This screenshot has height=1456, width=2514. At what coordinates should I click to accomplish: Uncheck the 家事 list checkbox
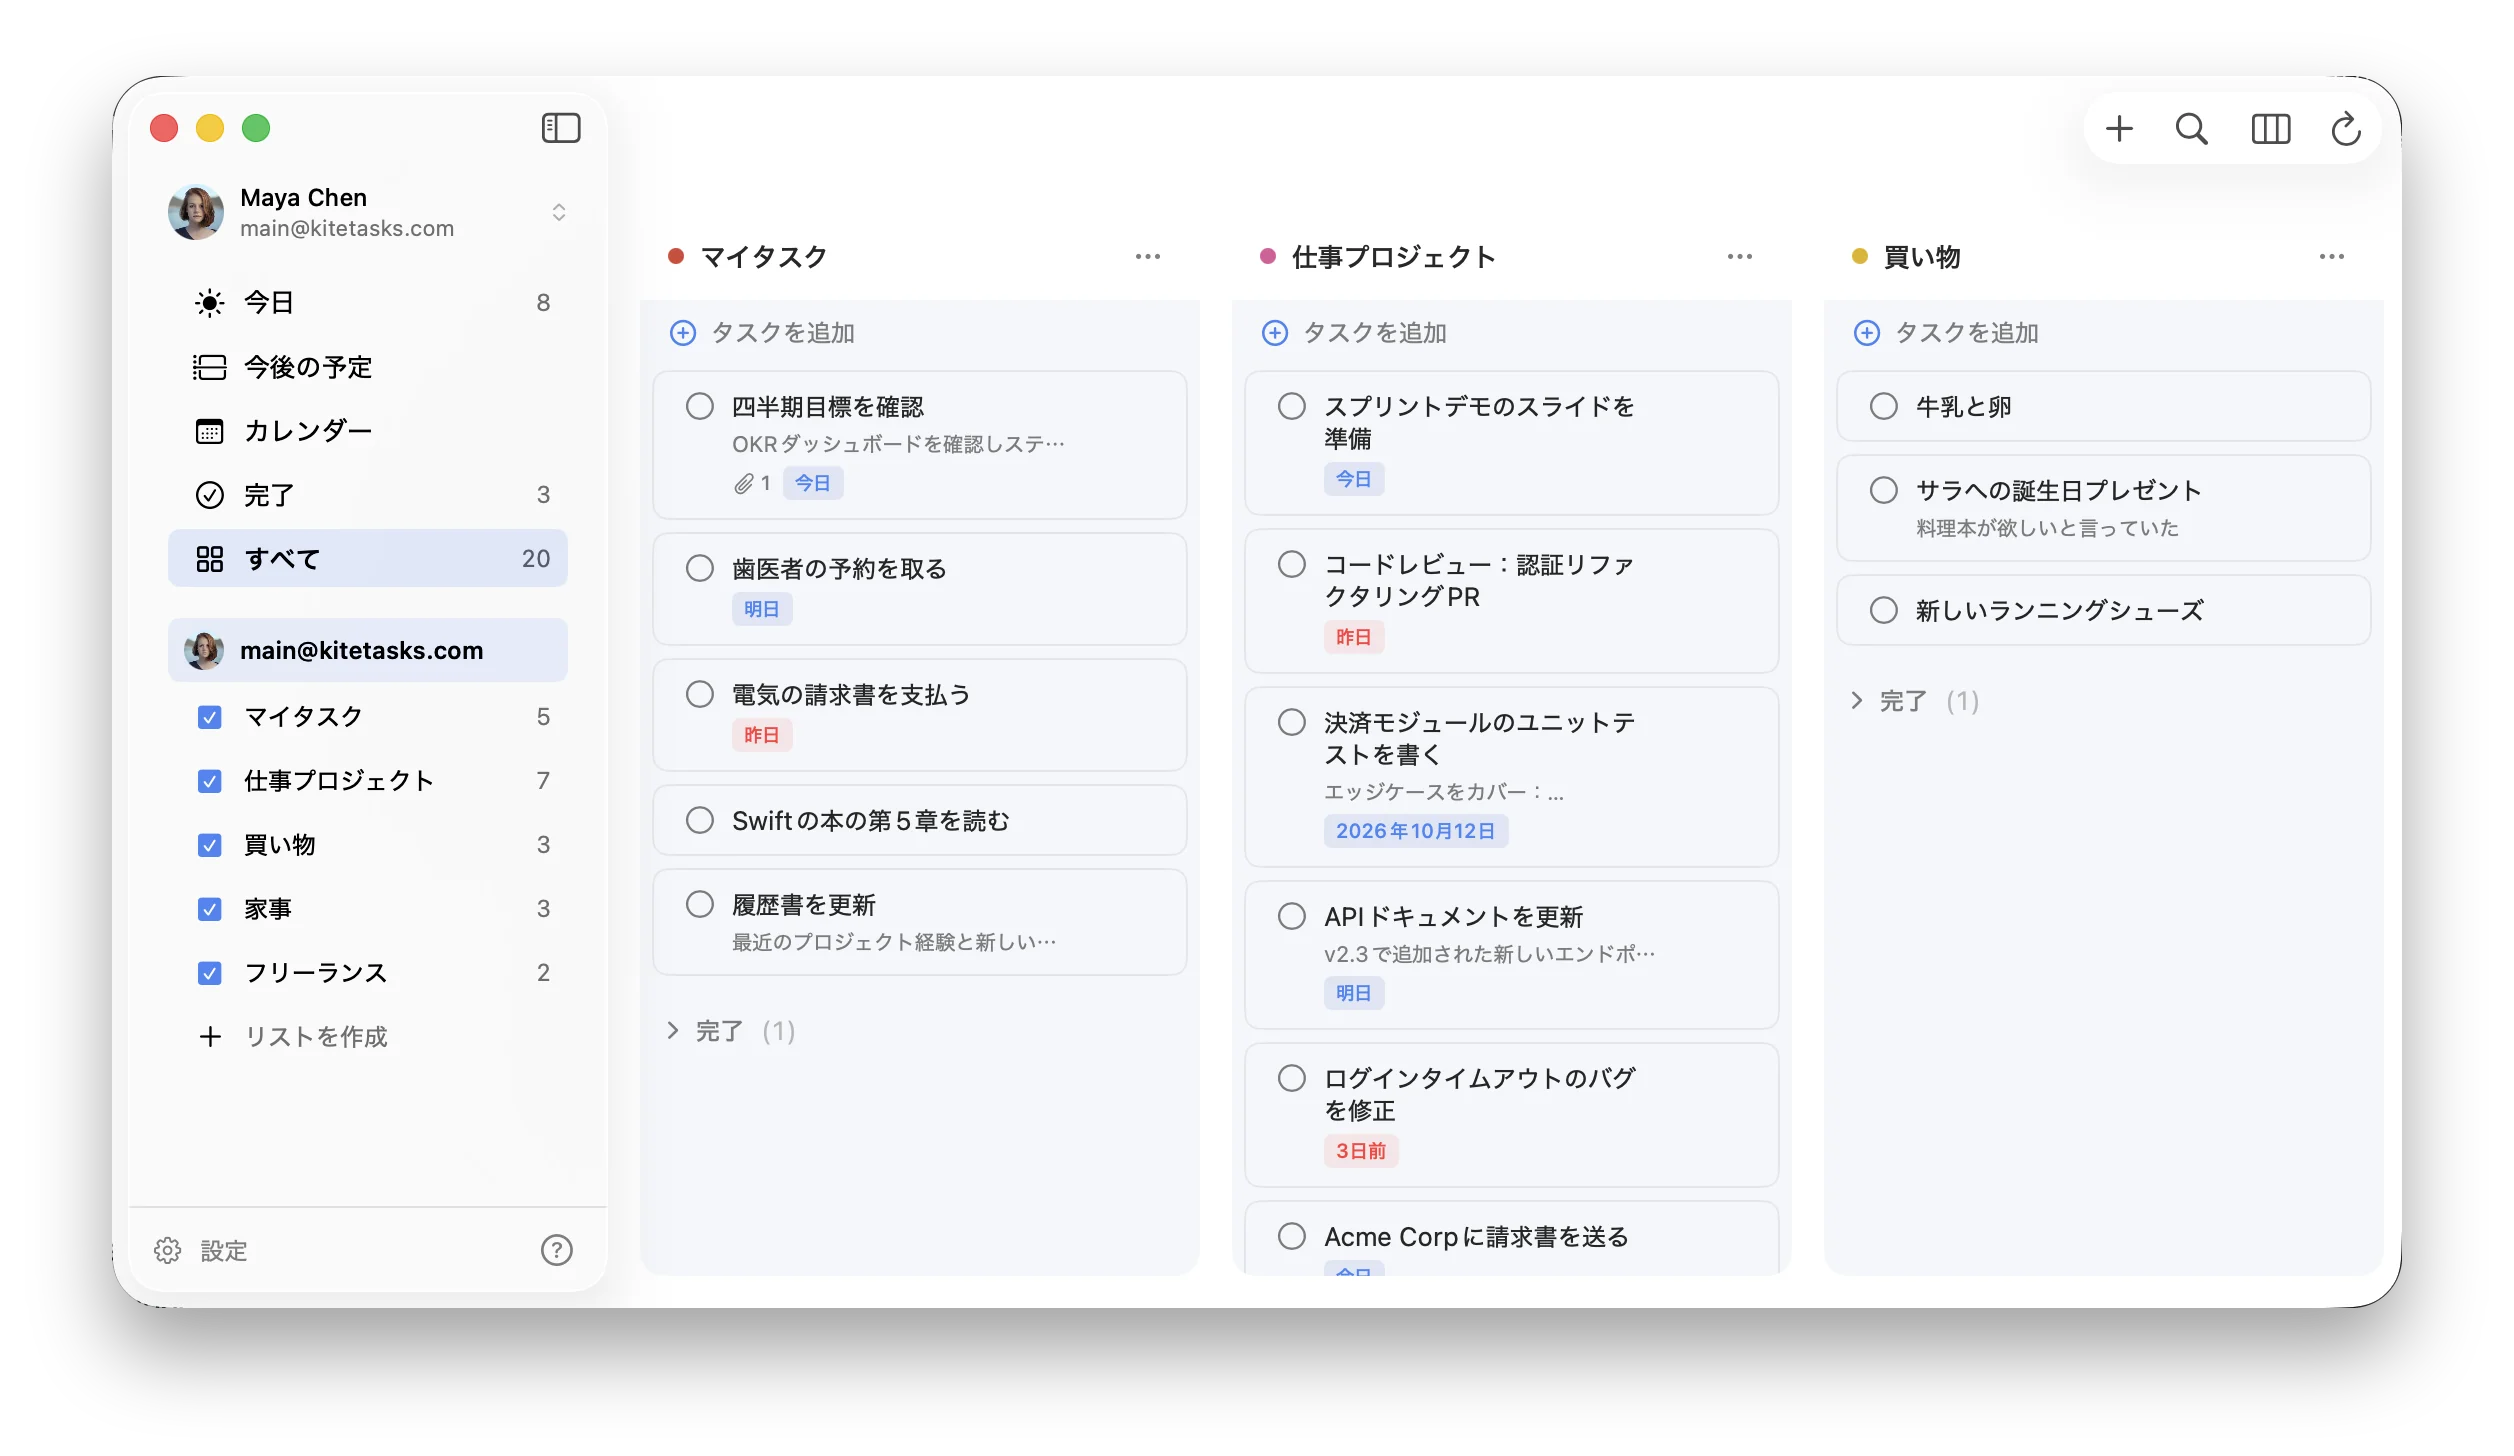pos(209,909)
